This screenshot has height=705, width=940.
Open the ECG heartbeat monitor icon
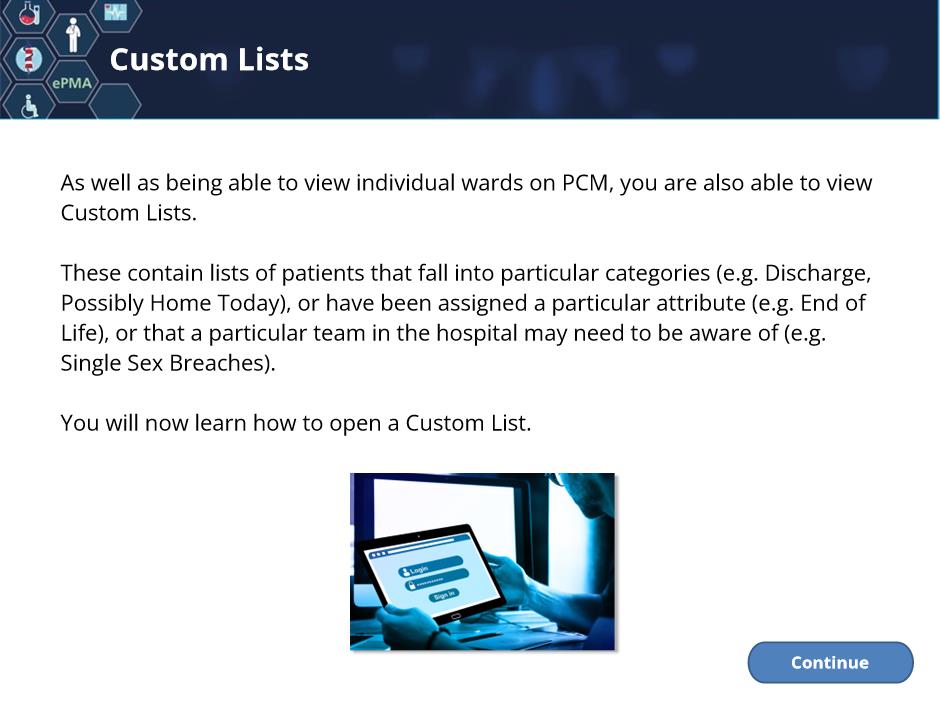(x=116, y=11)
